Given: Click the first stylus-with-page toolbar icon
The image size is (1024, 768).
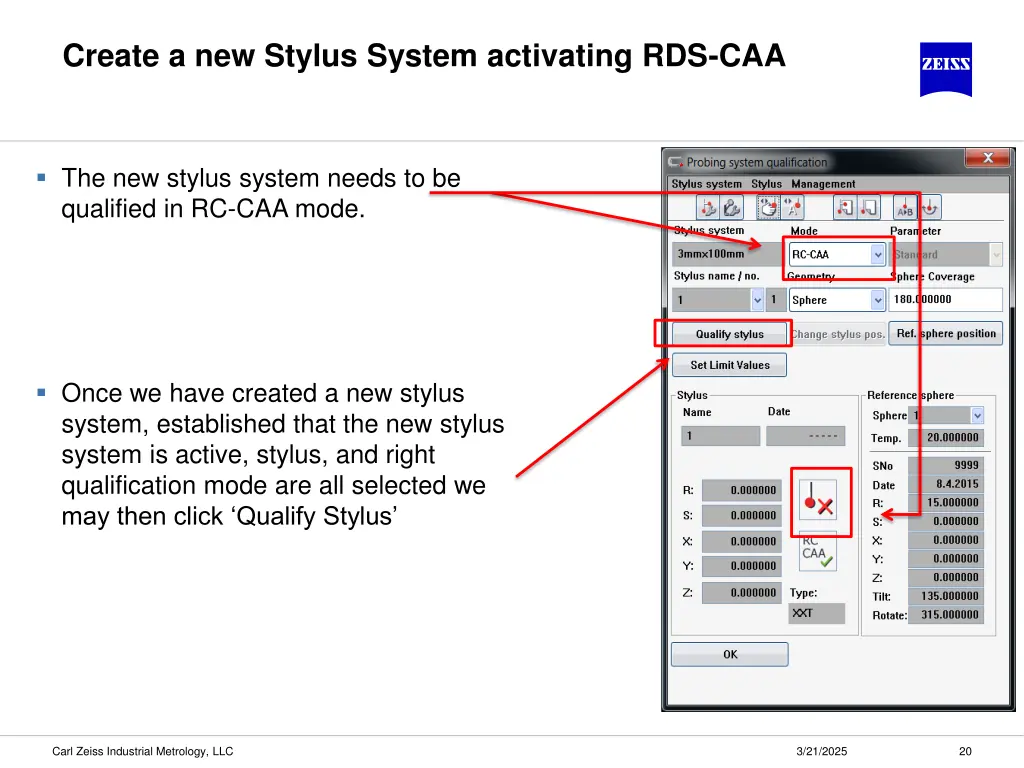Looking at the screenshot, I should pos(845,207).
